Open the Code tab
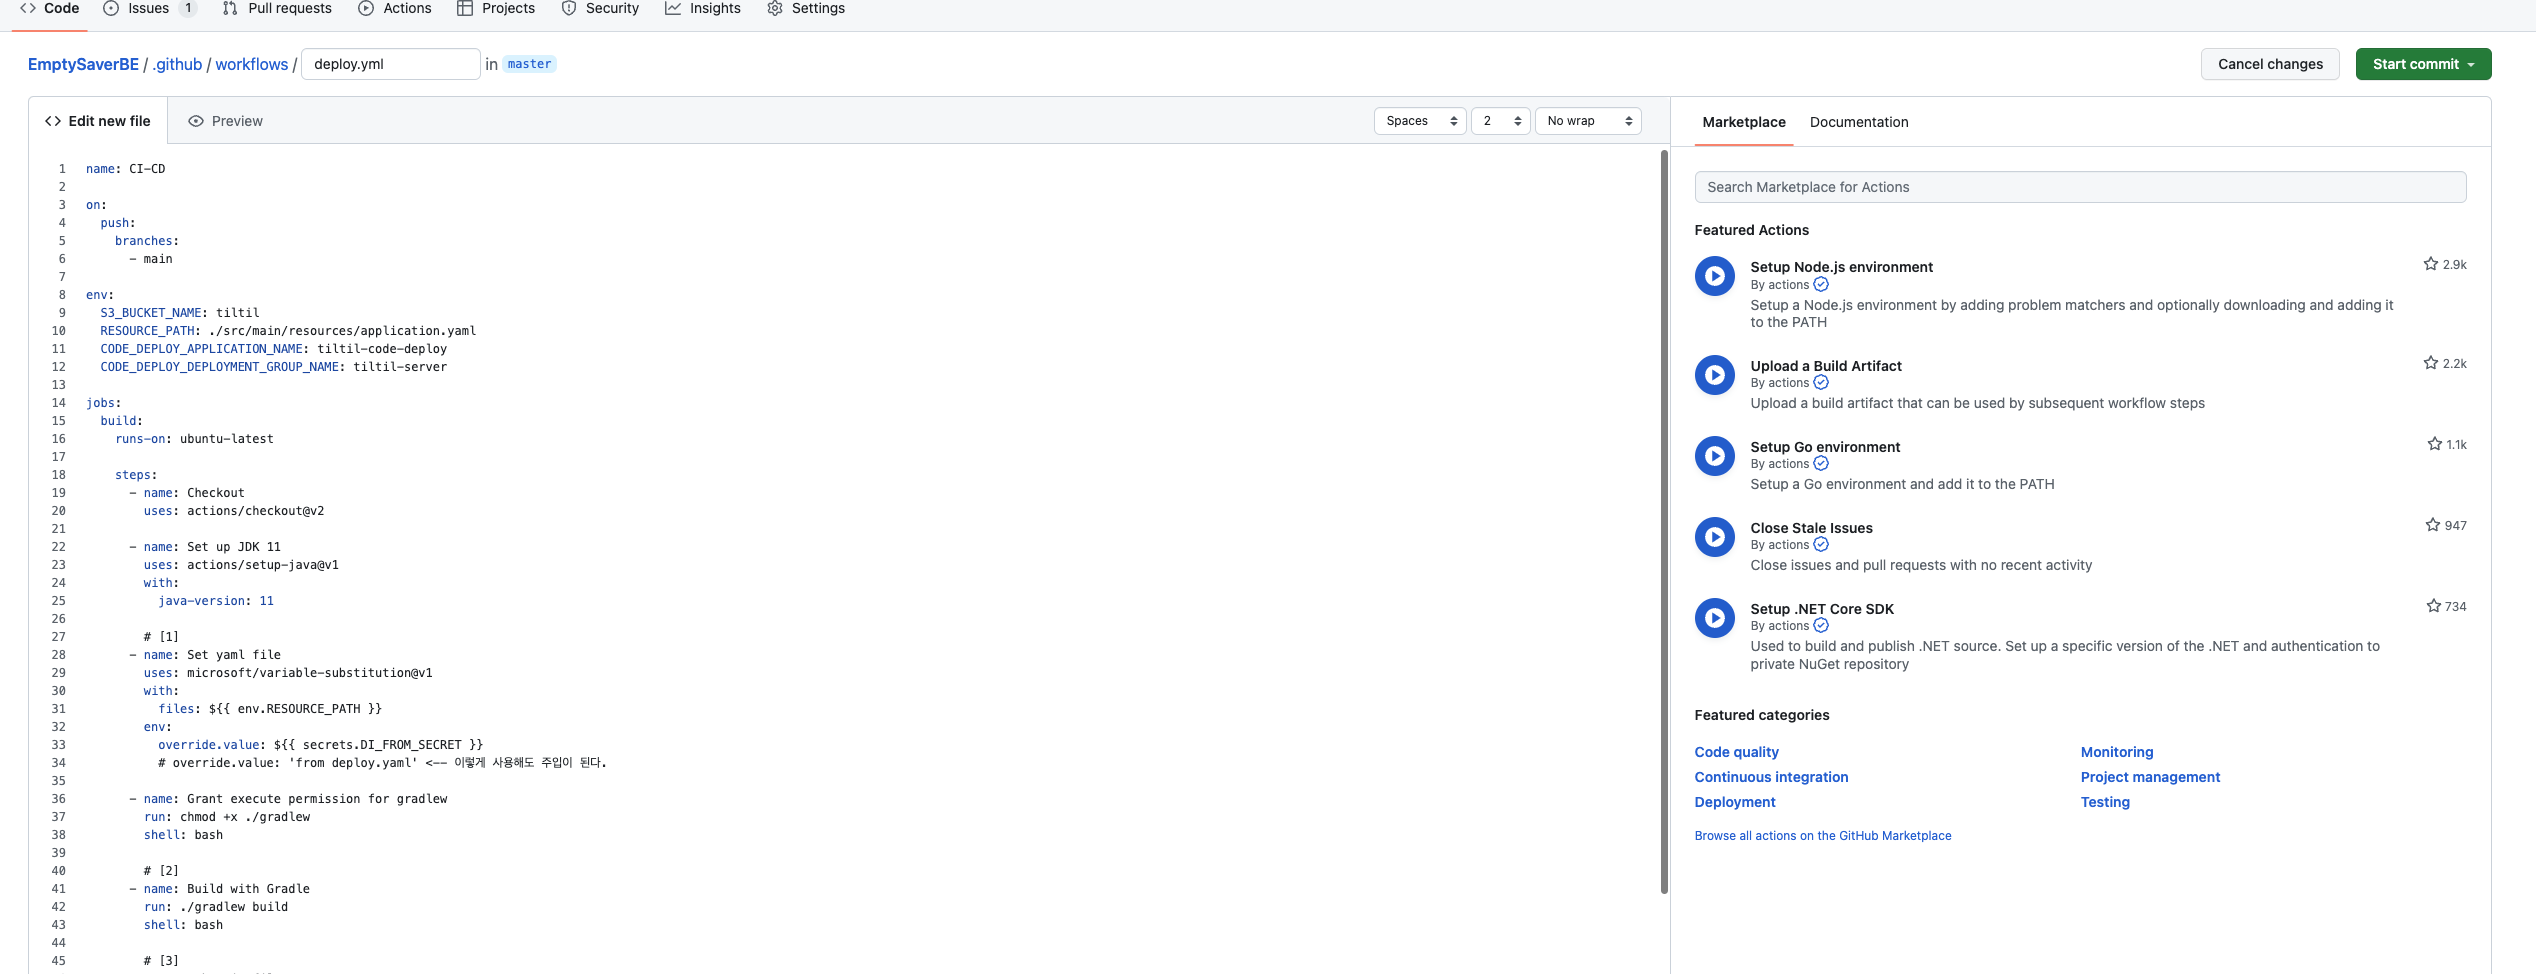This screenshot has height=974, width=2536. tap(50, 9)
